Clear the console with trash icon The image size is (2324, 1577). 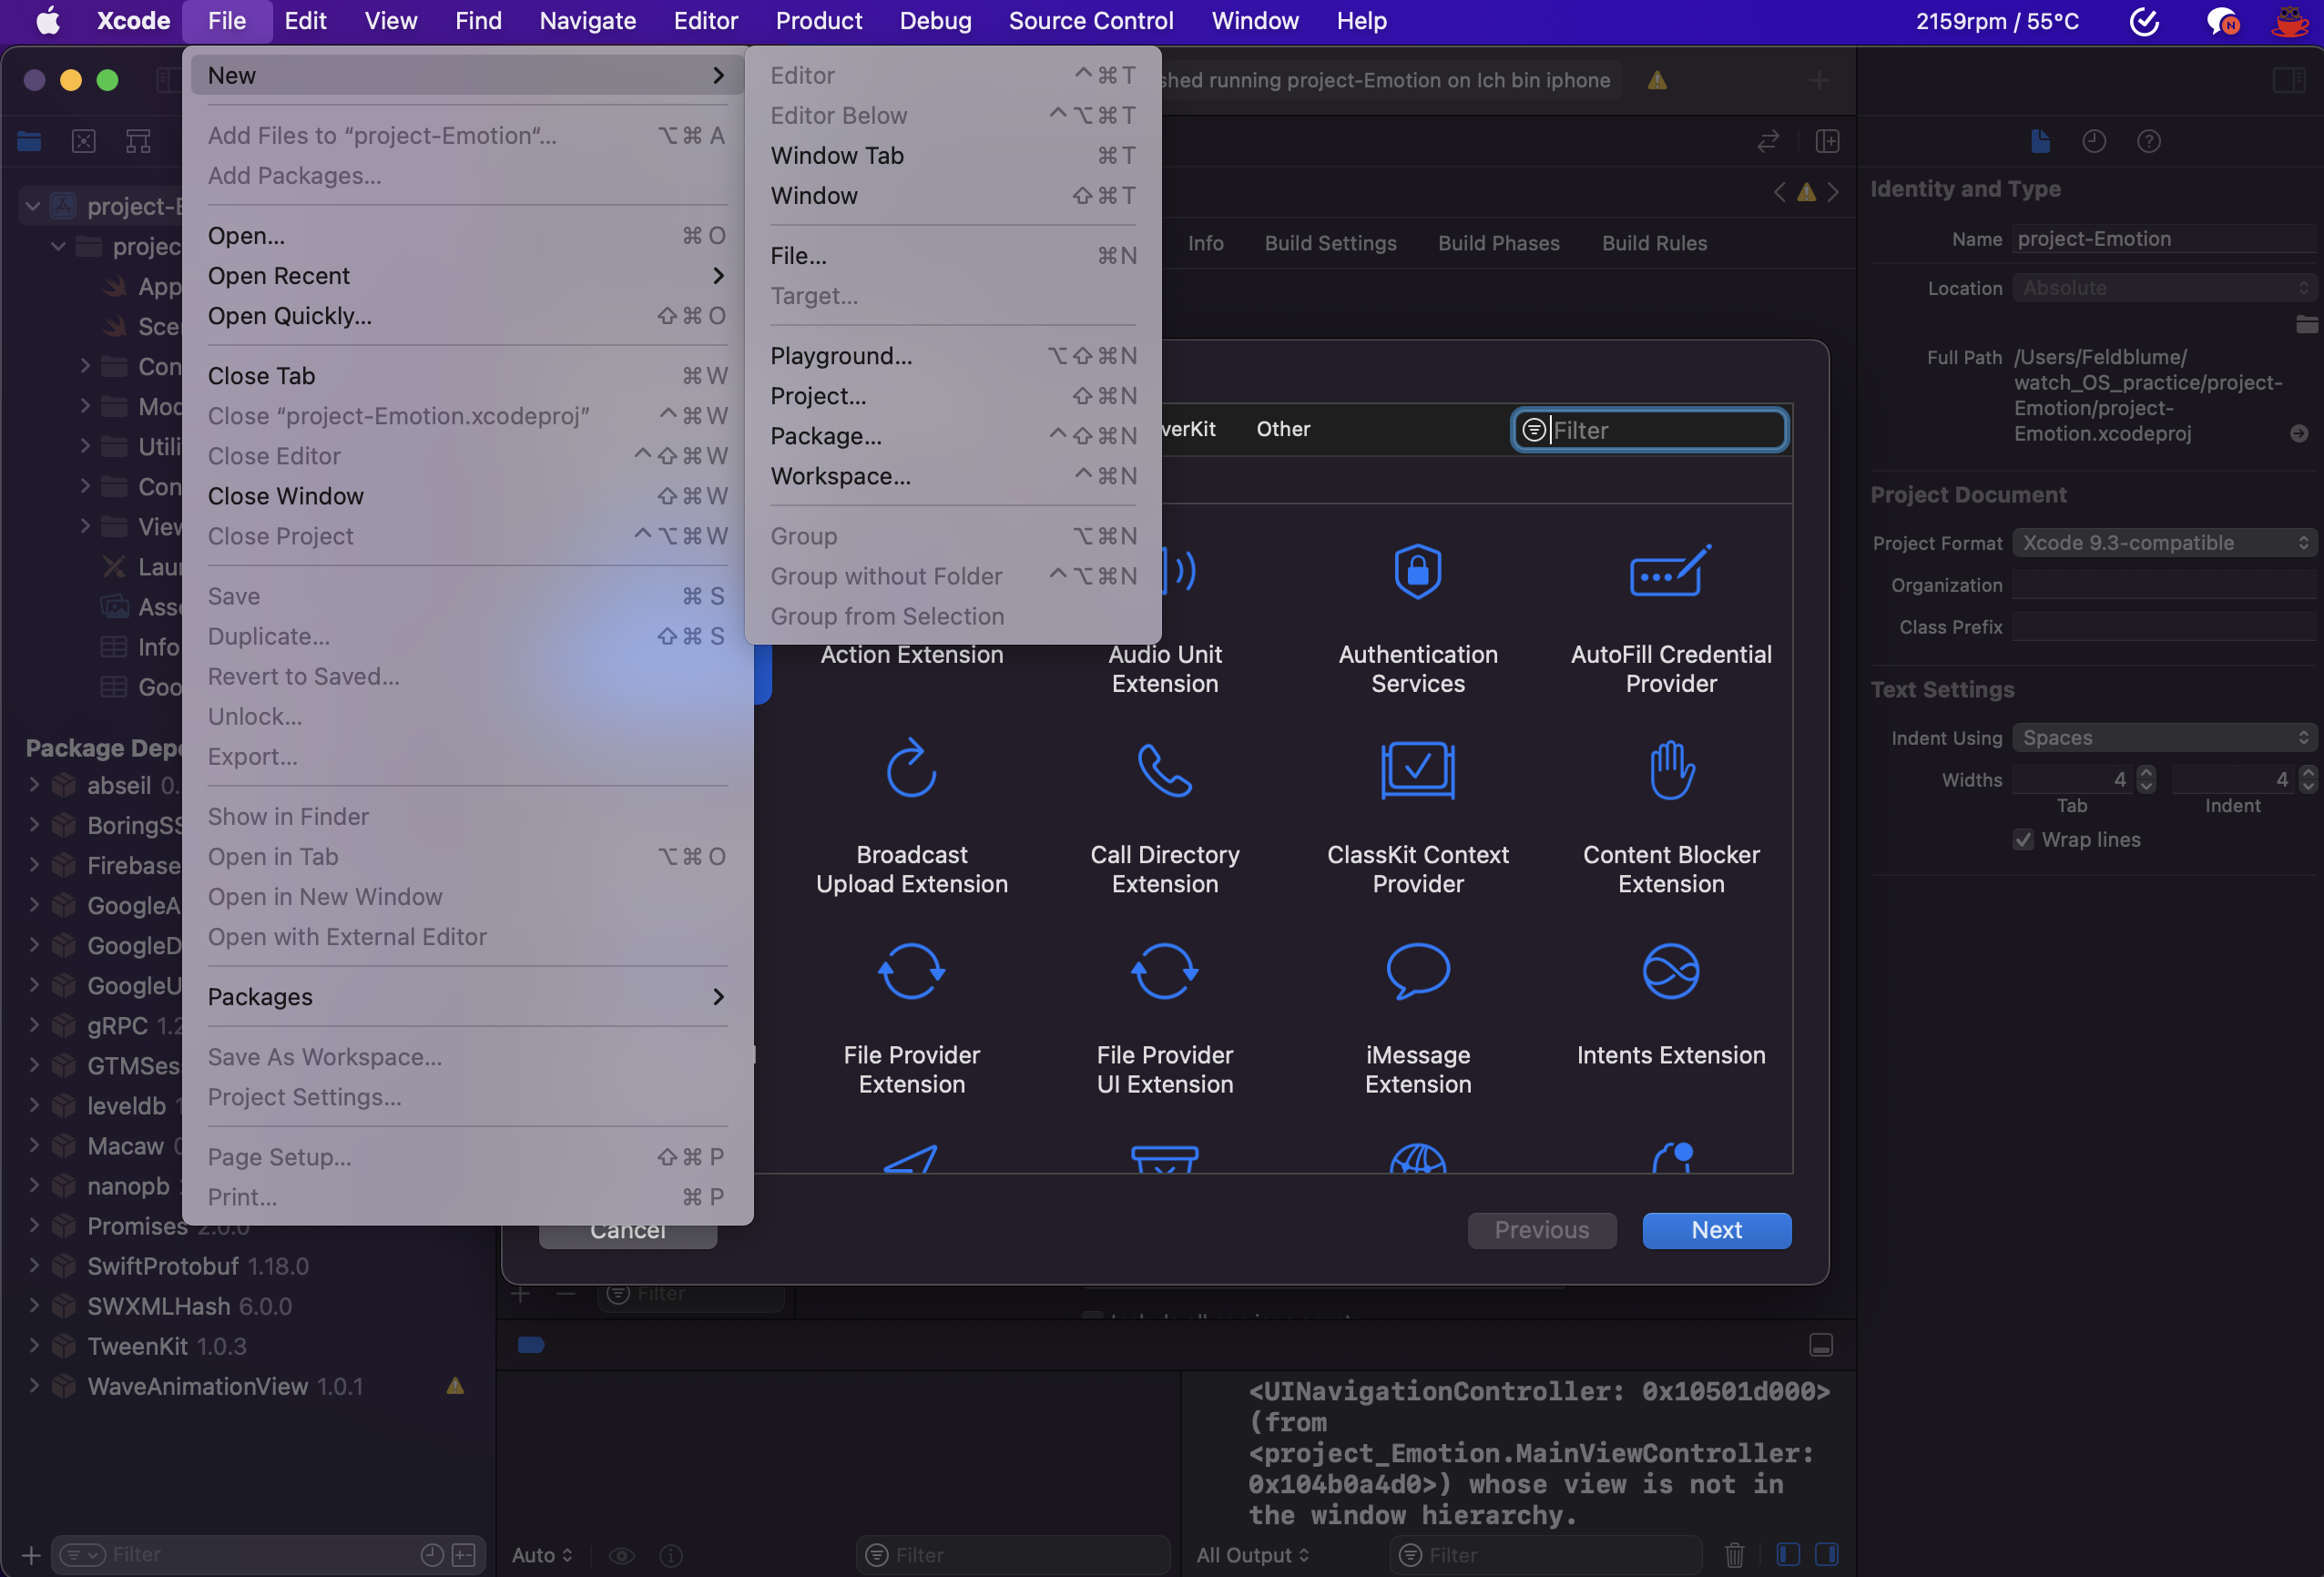1734,1554
